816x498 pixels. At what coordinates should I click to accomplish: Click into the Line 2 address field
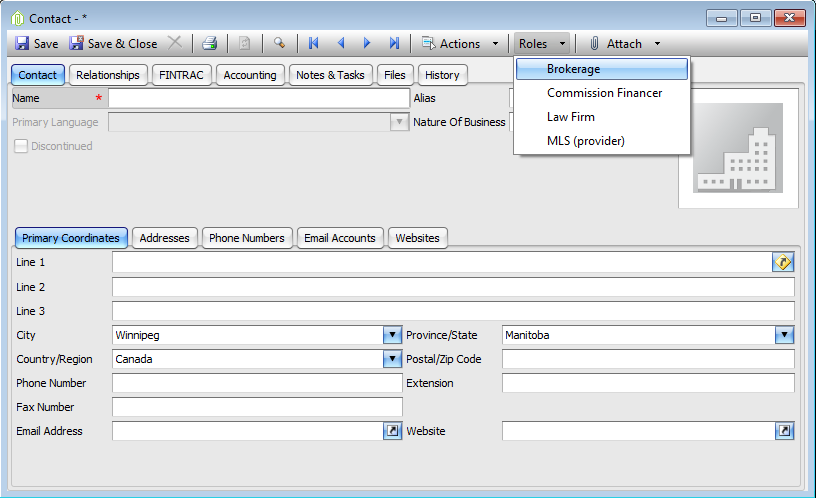[453, 287]
